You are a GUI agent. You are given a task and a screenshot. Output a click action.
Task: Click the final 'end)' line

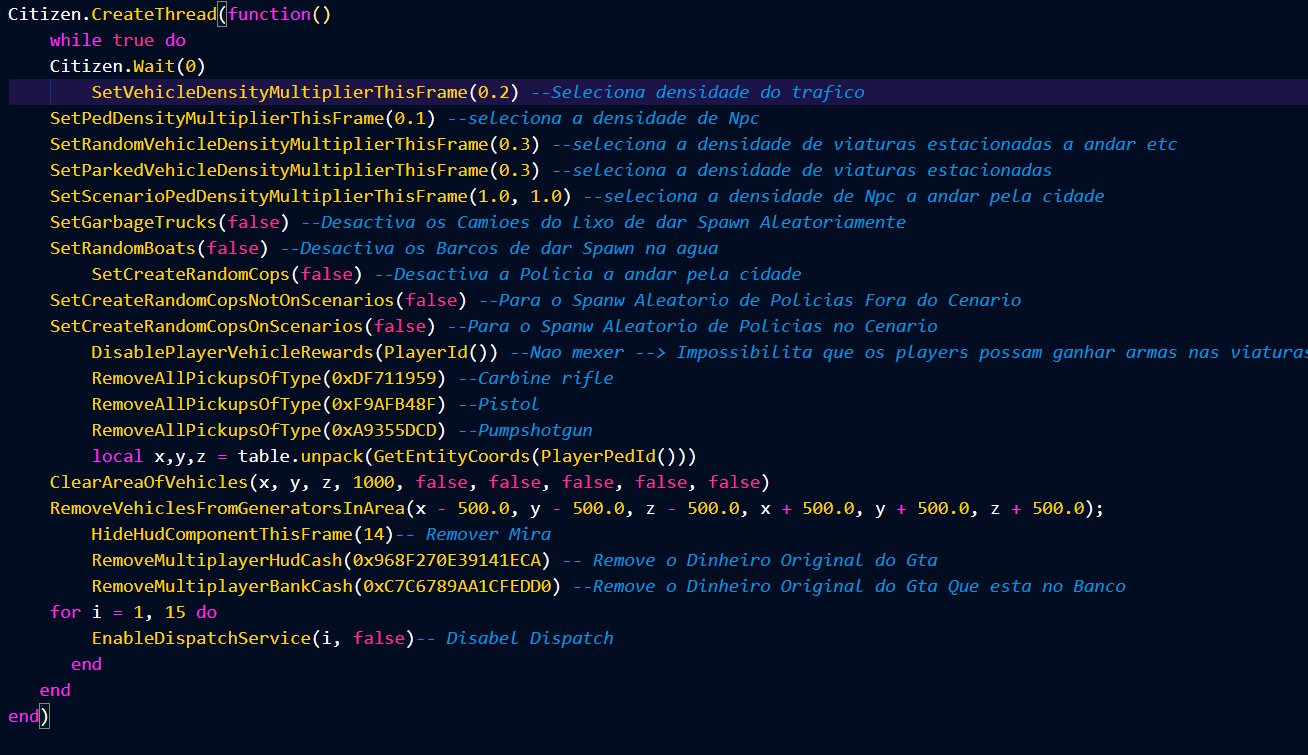click(x=28, y=716)
